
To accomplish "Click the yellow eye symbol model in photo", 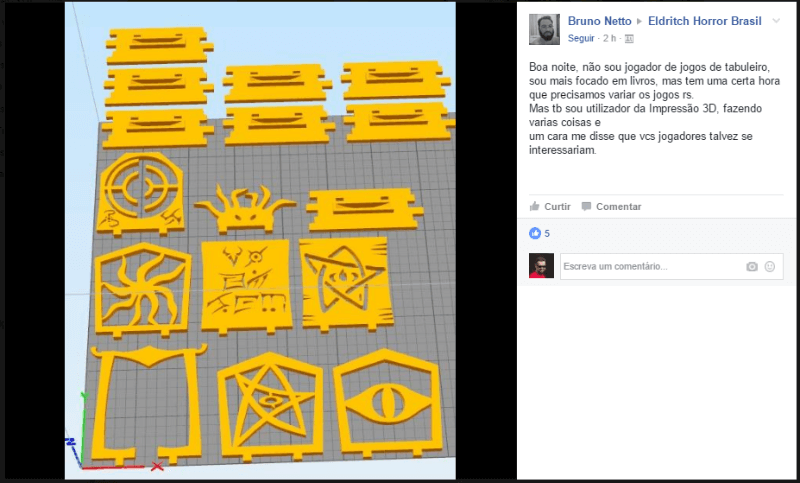I will (x=388, y=403).
